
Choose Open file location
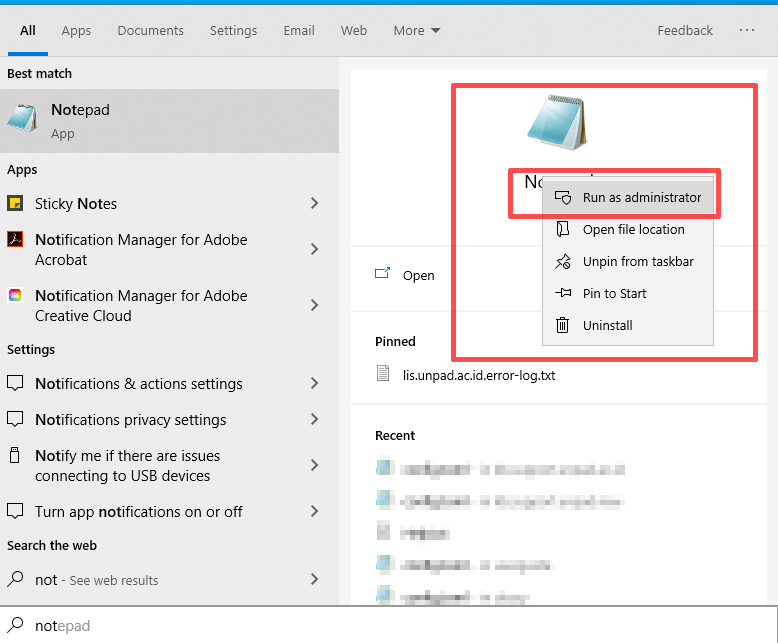pos(628,229)
